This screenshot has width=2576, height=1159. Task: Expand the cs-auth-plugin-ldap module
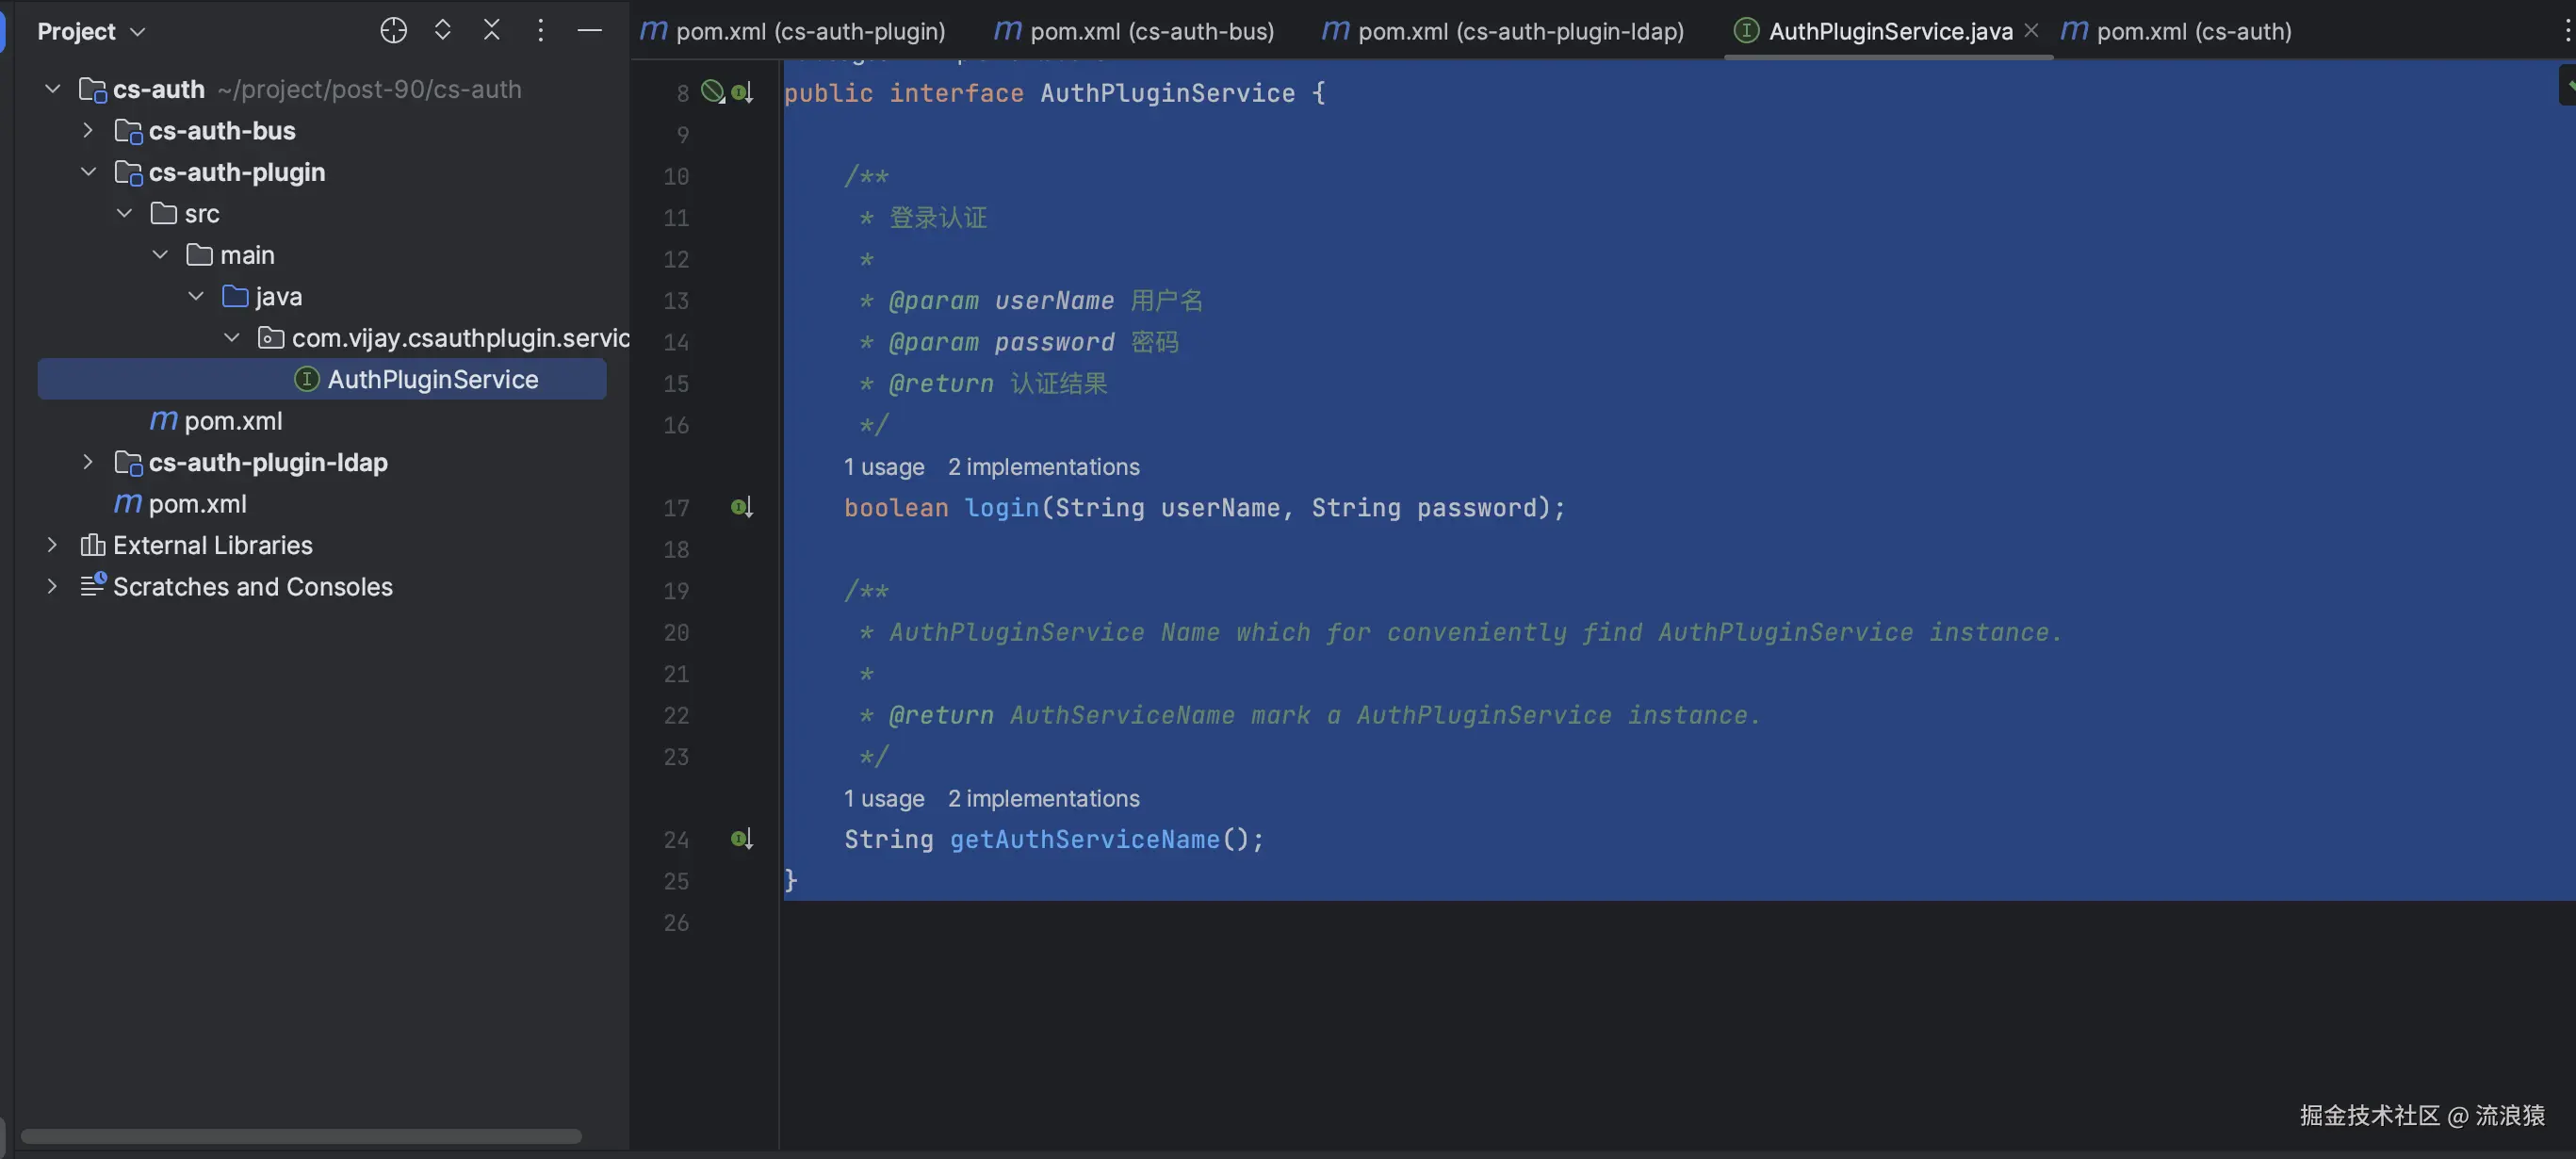(x=88, y=462)
